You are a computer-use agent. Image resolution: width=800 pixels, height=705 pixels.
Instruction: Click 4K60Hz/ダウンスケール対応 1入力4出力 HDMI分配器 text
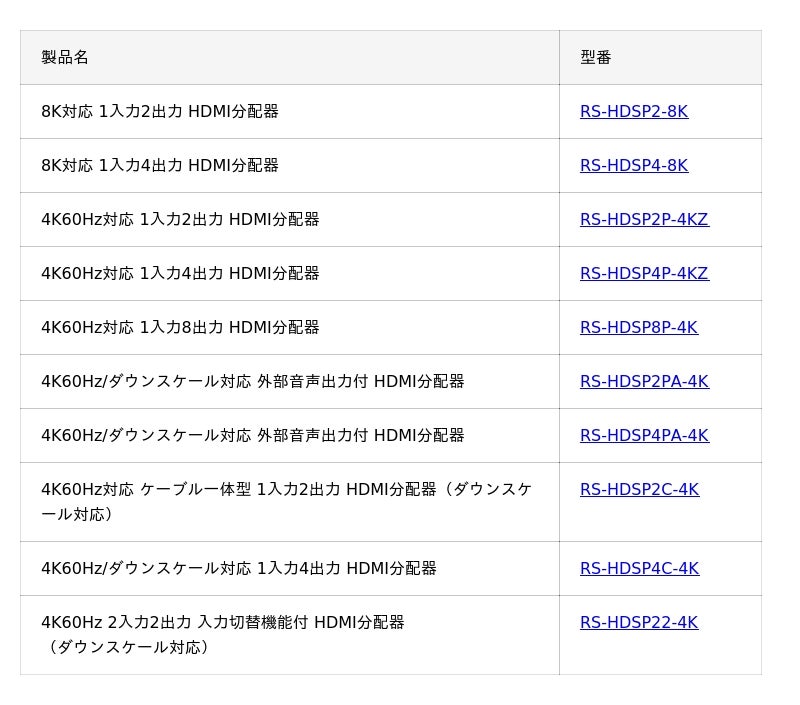click(239, 569)
